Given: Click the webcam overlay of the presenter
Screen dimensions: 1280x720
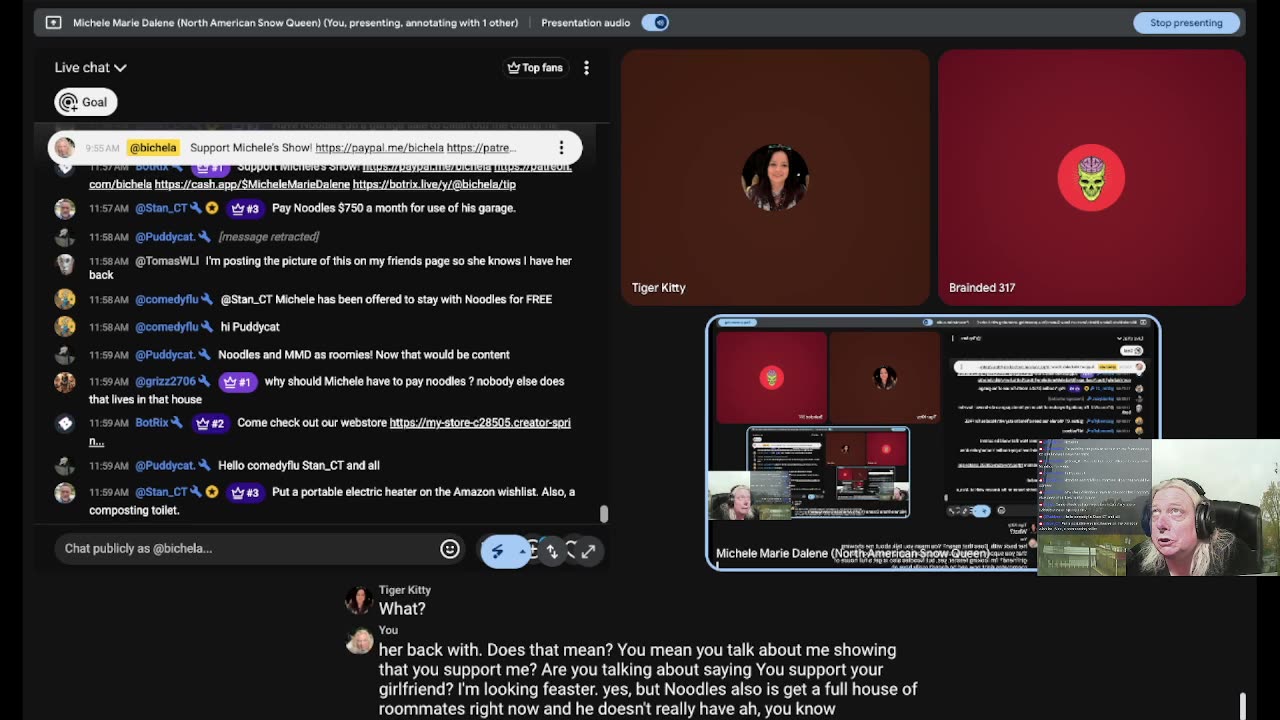Looking at the screenshot, I should click(1158, 508).
